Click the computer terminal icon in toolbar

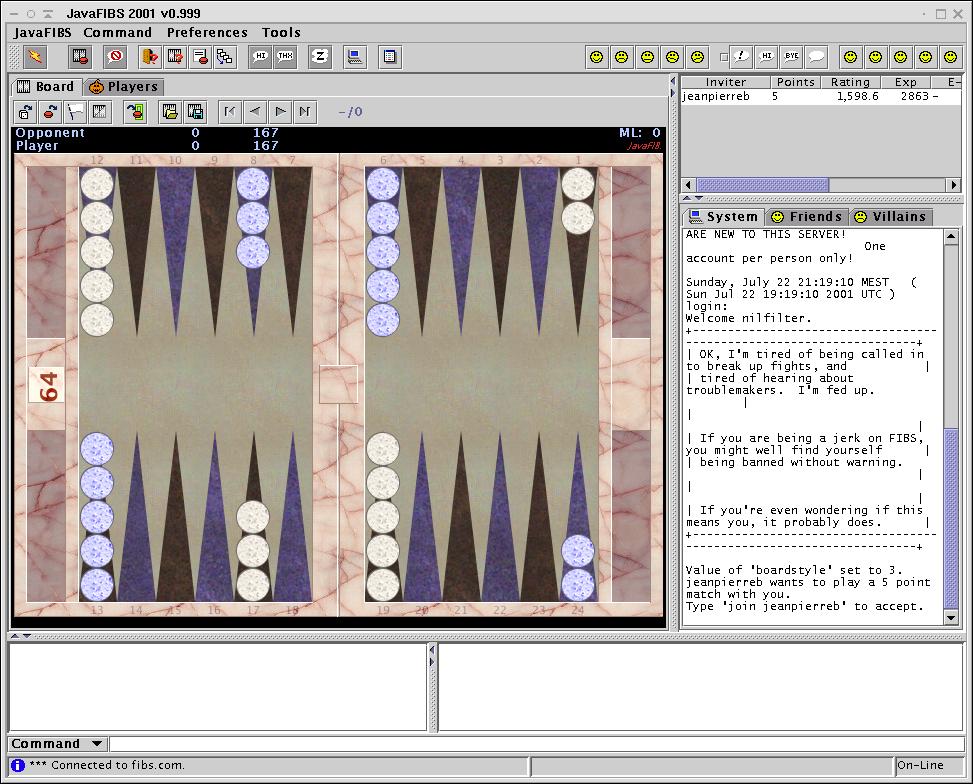pyautogui.click(x=355, y=57)
